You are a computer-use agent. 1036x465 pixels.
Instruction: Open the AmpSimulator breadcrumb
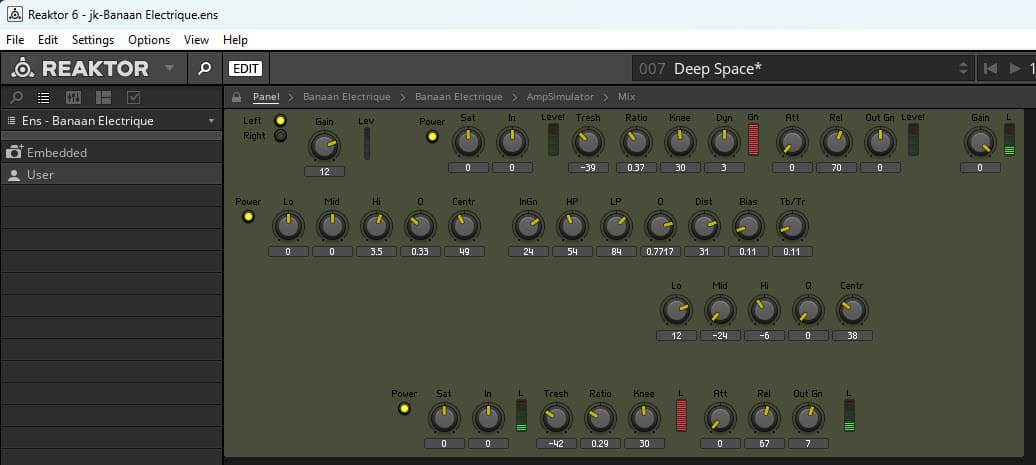560,97
